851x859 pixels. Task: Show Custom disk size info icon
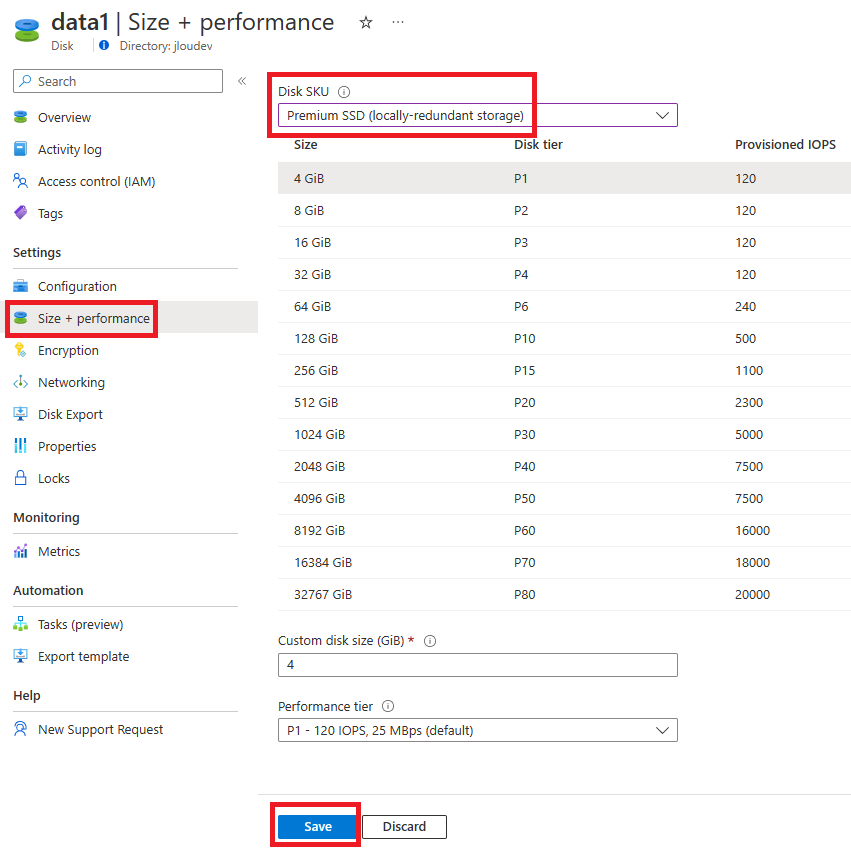(x=430, y=641)
